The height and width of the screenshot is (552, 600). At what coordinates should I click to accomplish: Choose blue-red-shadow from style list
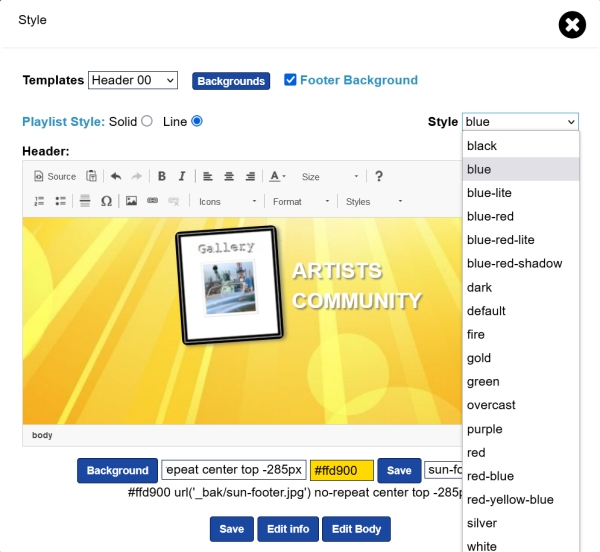pos(514,264)
